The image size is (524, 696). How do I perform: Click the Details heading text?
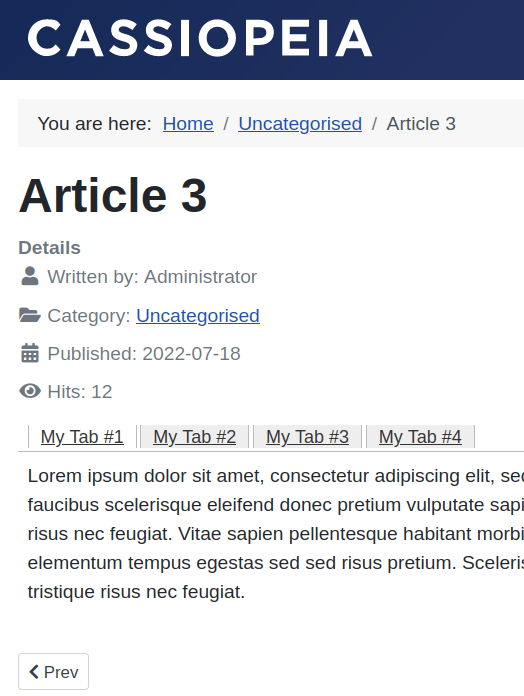coord(49,248)
